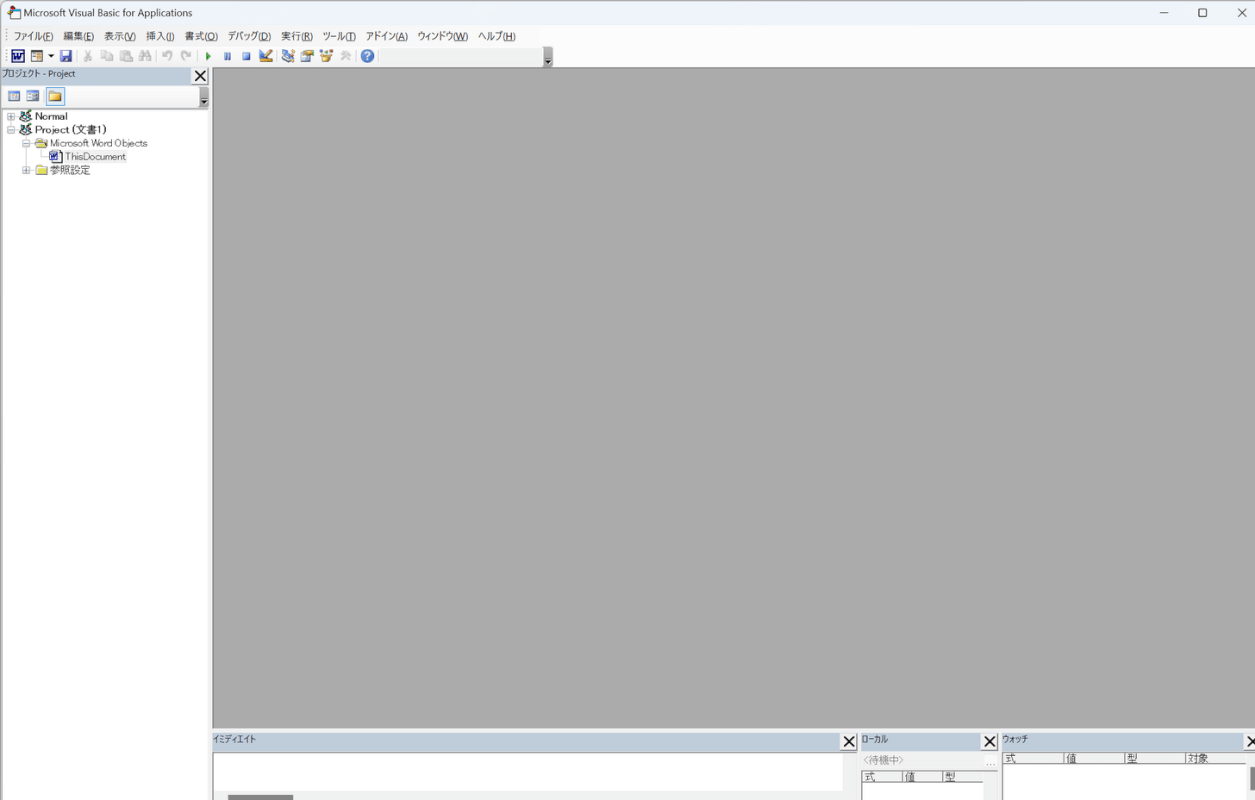This screenshot has height=800, width=1255.
Task: Click View Object button in Project panel
Action: click(x=33, y=96)
